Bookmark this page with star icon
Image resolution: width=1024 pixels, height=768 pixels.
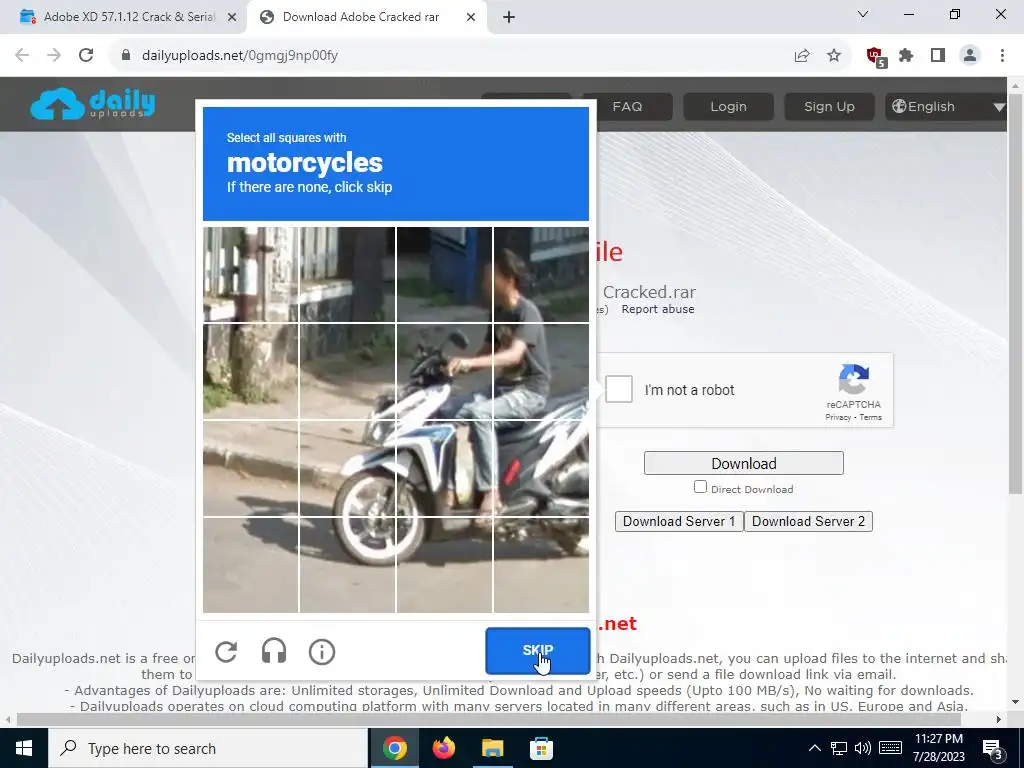[x=834, y=56]
